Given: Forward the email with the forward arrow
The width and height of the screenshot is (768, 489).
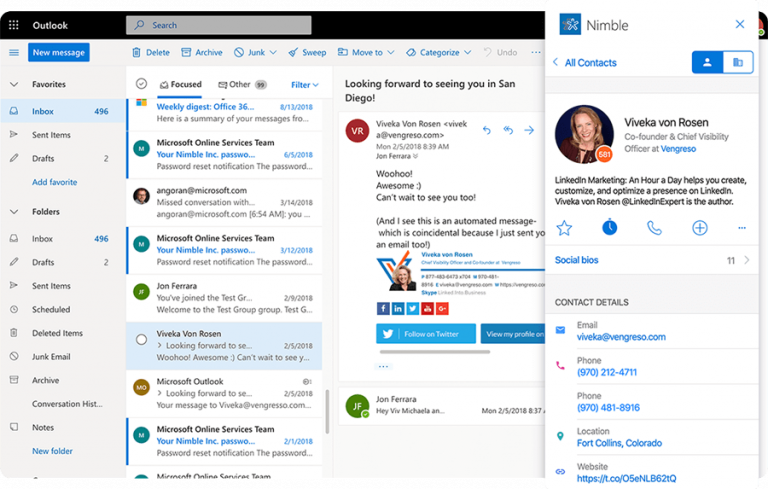Looking at the screenshot, I should (529, 130).
